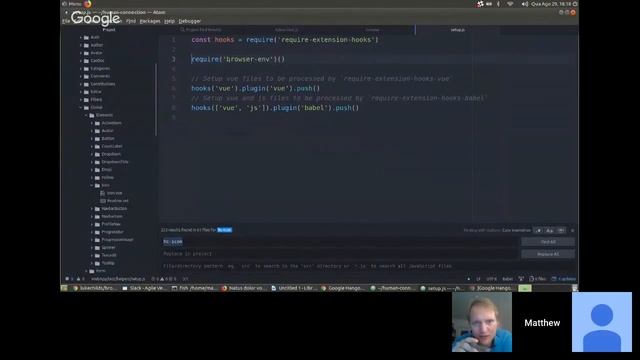Switch to the Untitled 1 LibreOffice taskbar window
The width and height of the screenshot is (640, 360).
point(294,288)
